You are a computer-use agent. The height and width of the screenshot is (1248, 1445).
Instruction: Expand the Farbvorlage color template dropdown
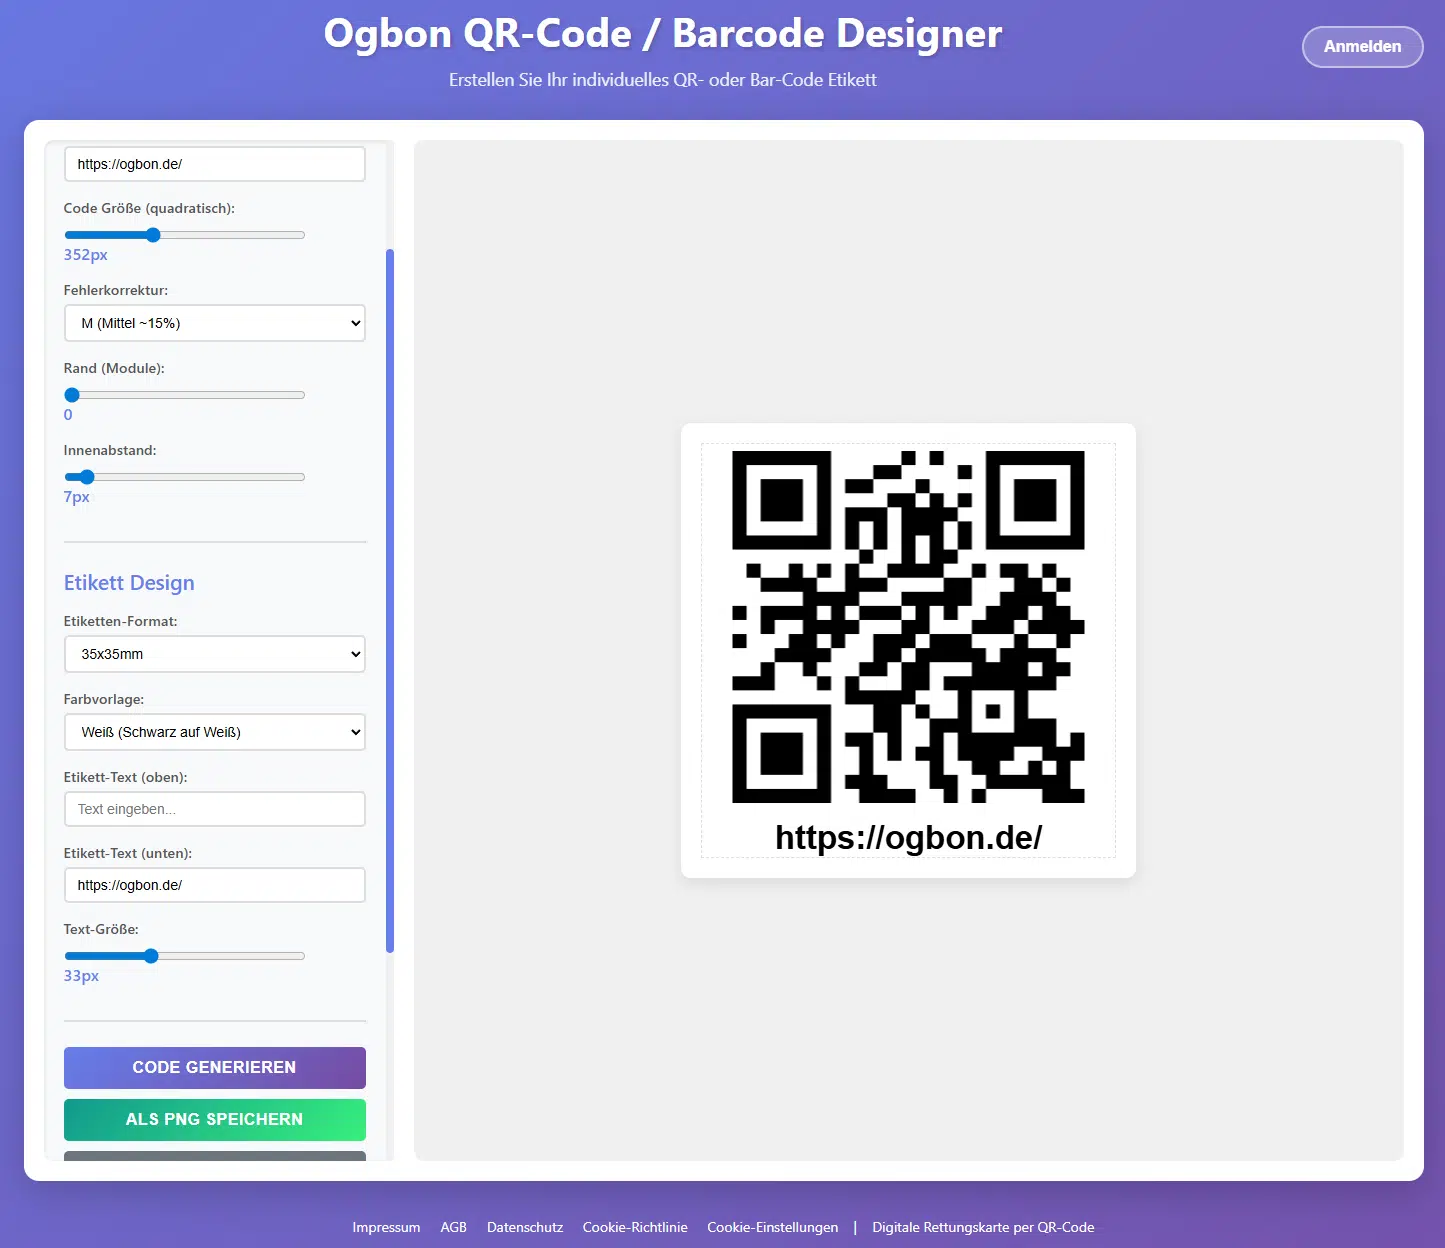(x=214, y=732)
